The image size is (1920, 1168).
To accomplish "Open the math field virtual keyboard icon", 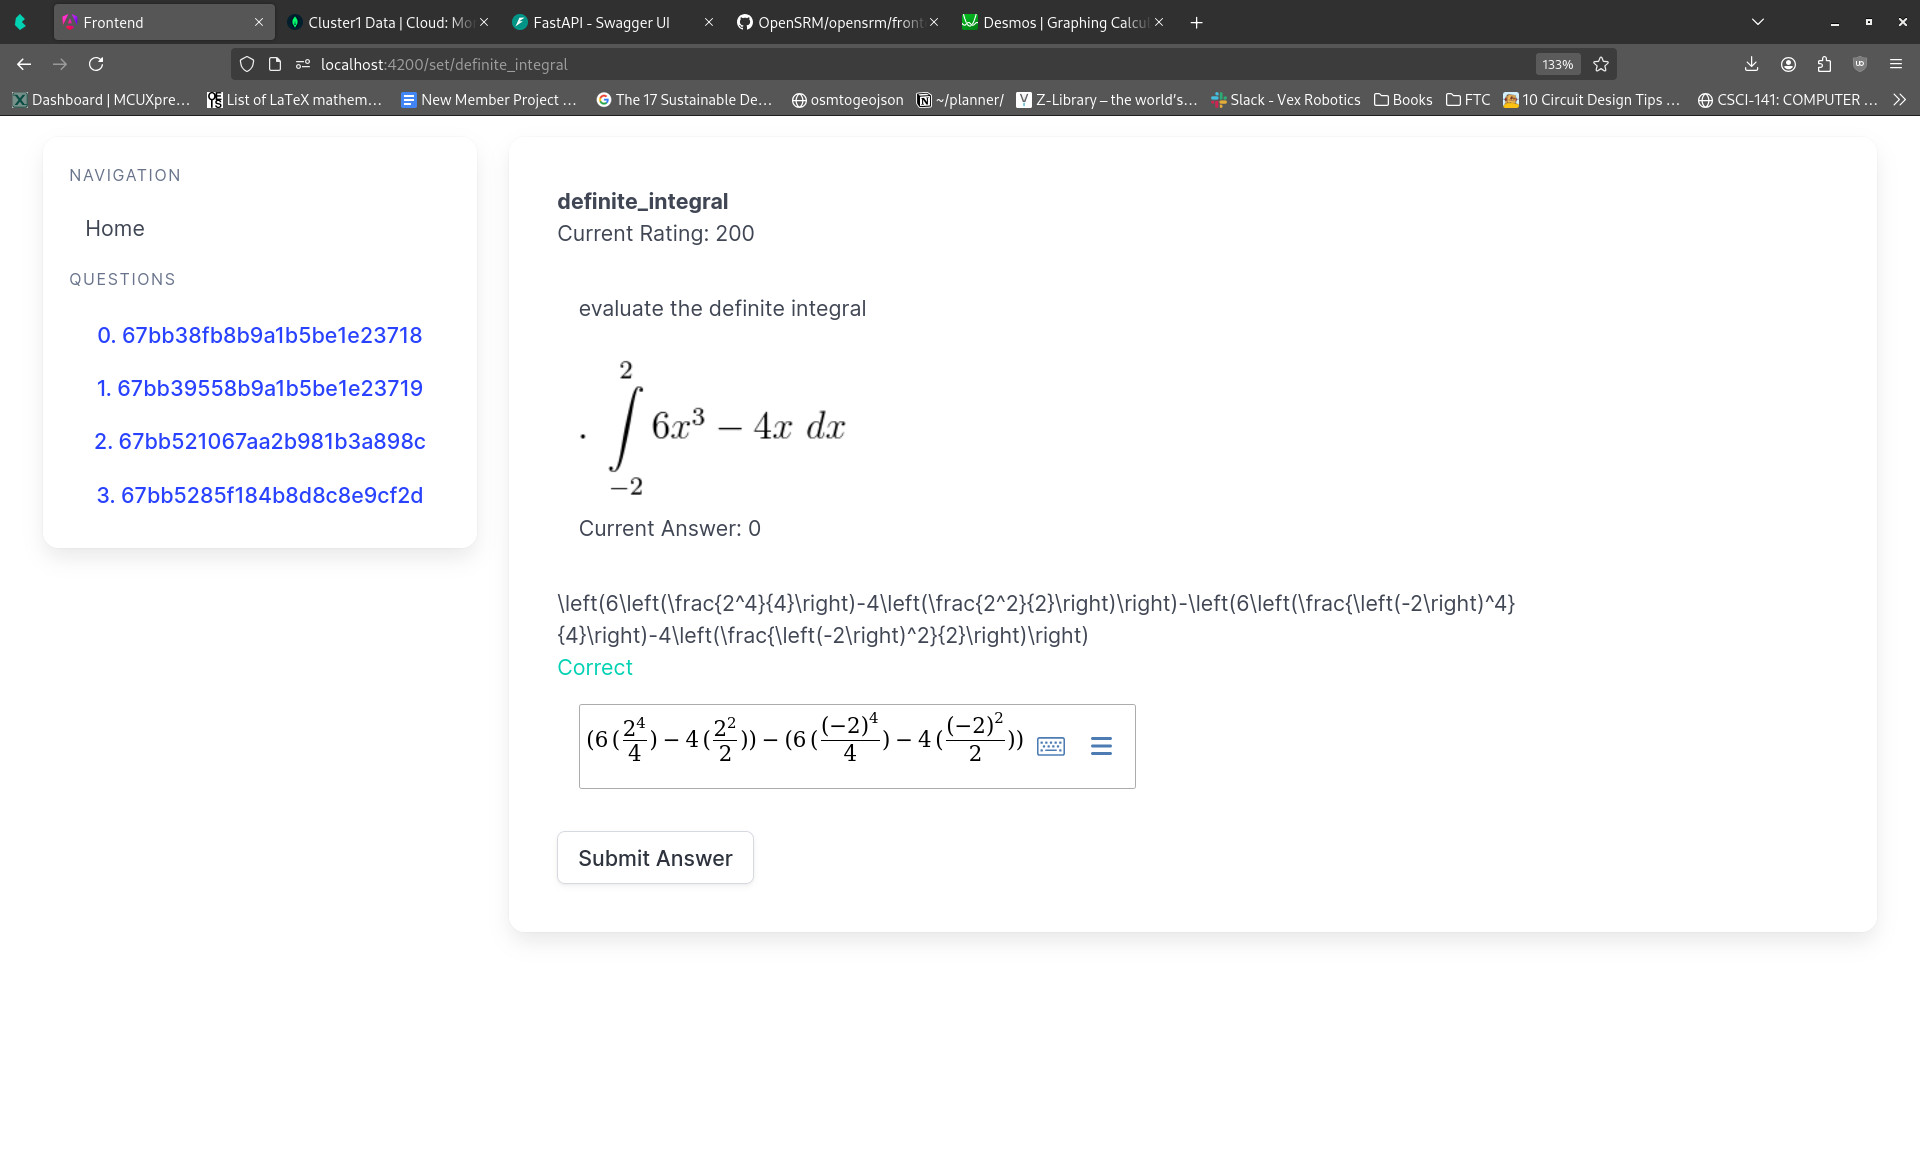I will tap(1050, 746).
